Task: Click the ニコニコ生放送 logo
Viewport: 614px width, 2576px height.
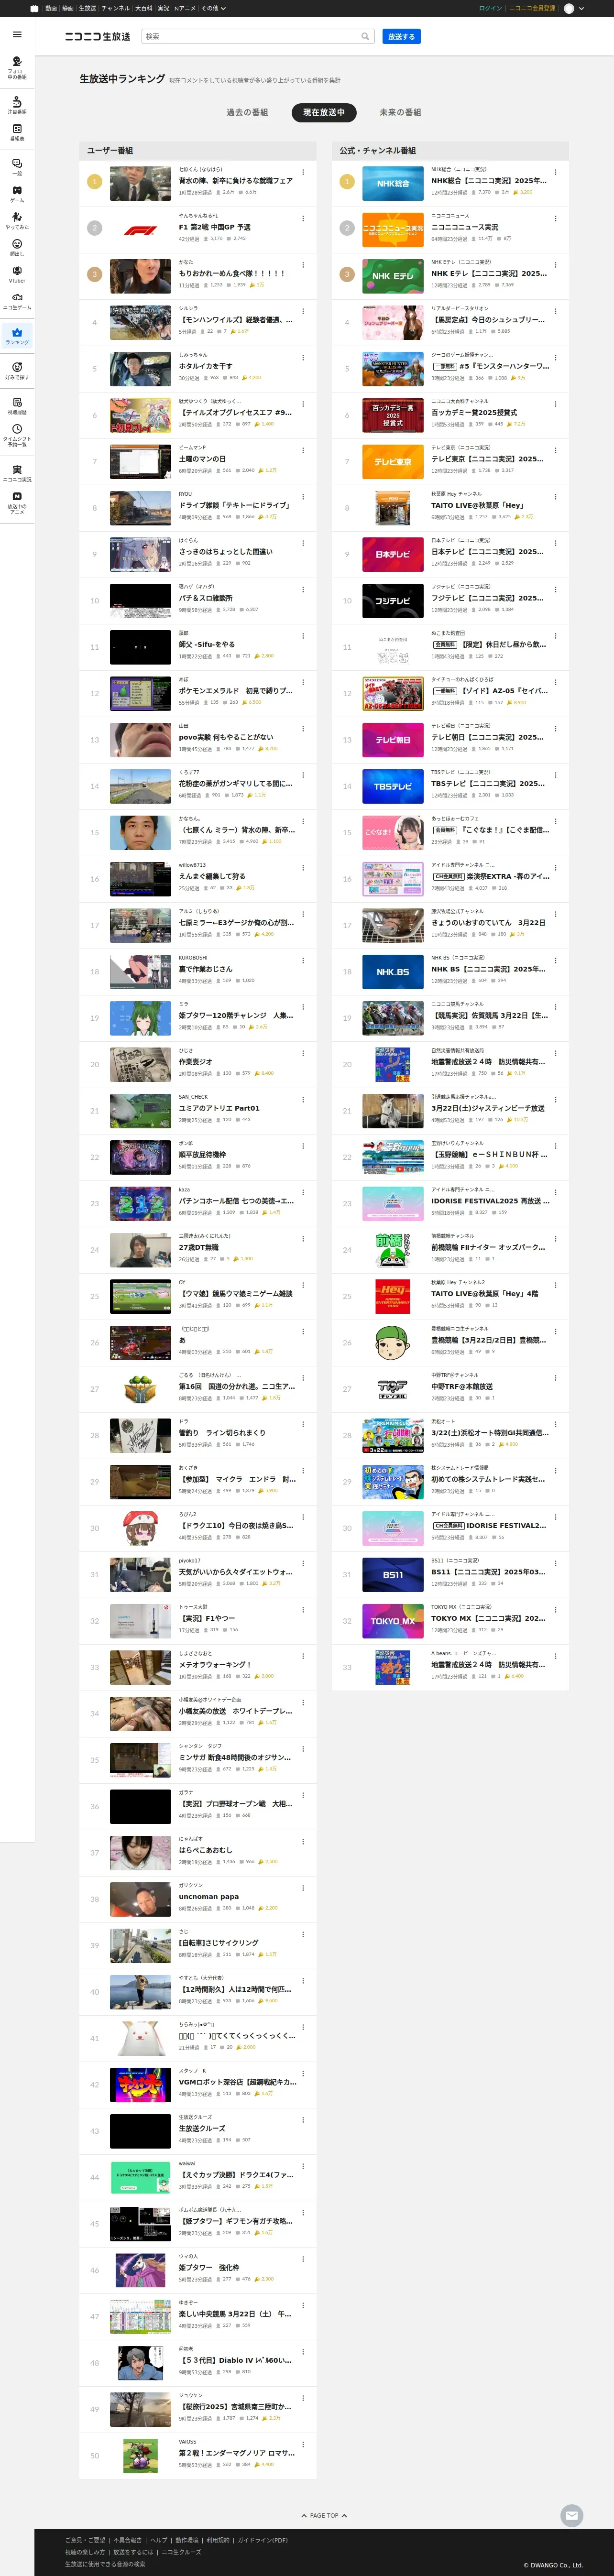Action: coord(98,36)
